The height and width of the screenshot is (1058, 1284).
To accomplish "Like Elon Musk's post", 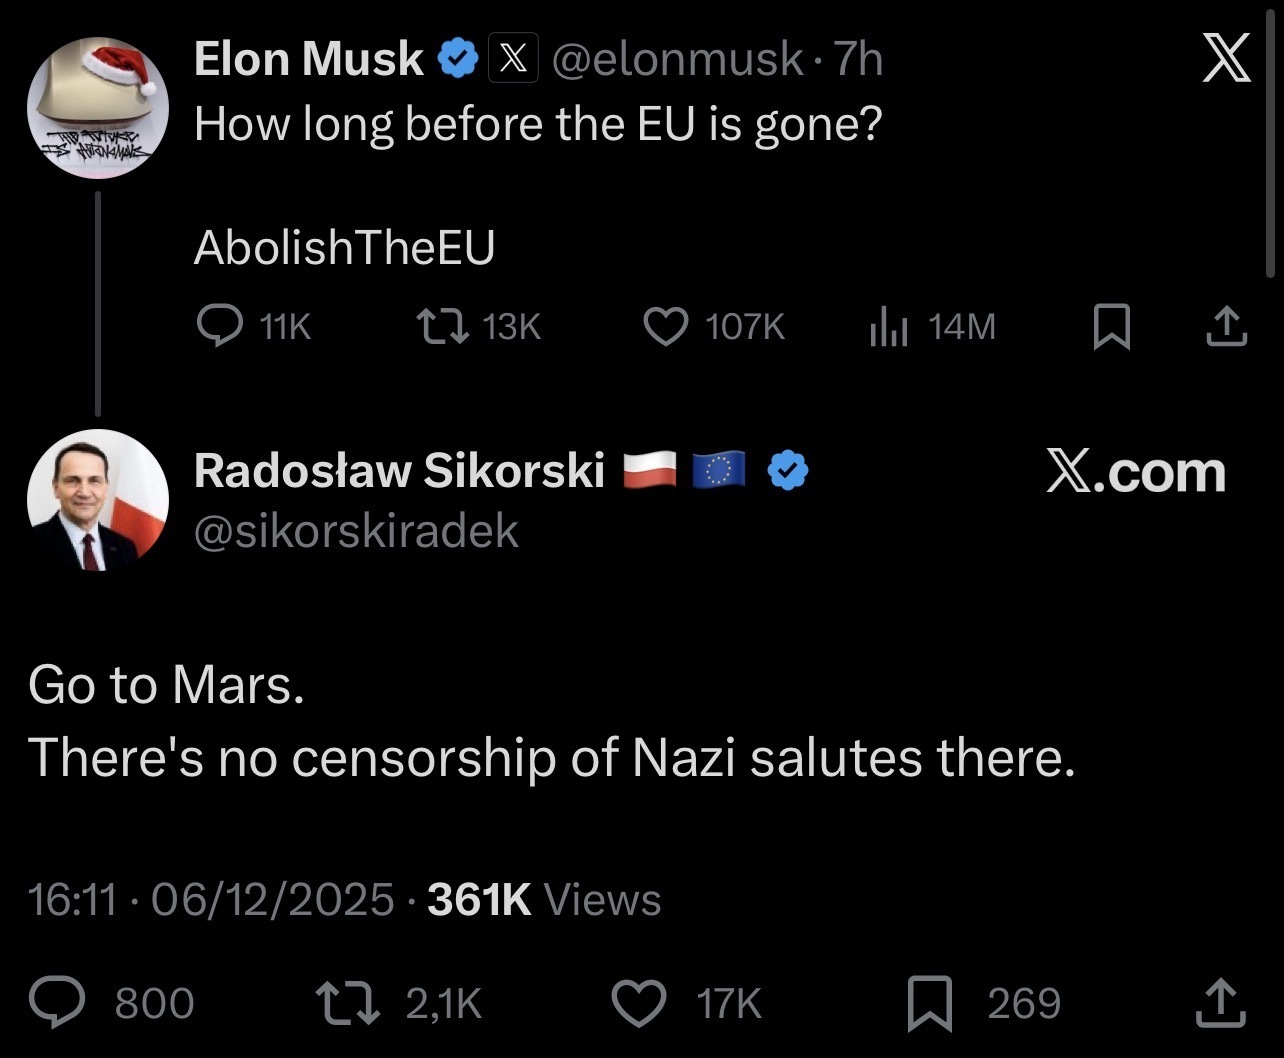I will point(664,326).
